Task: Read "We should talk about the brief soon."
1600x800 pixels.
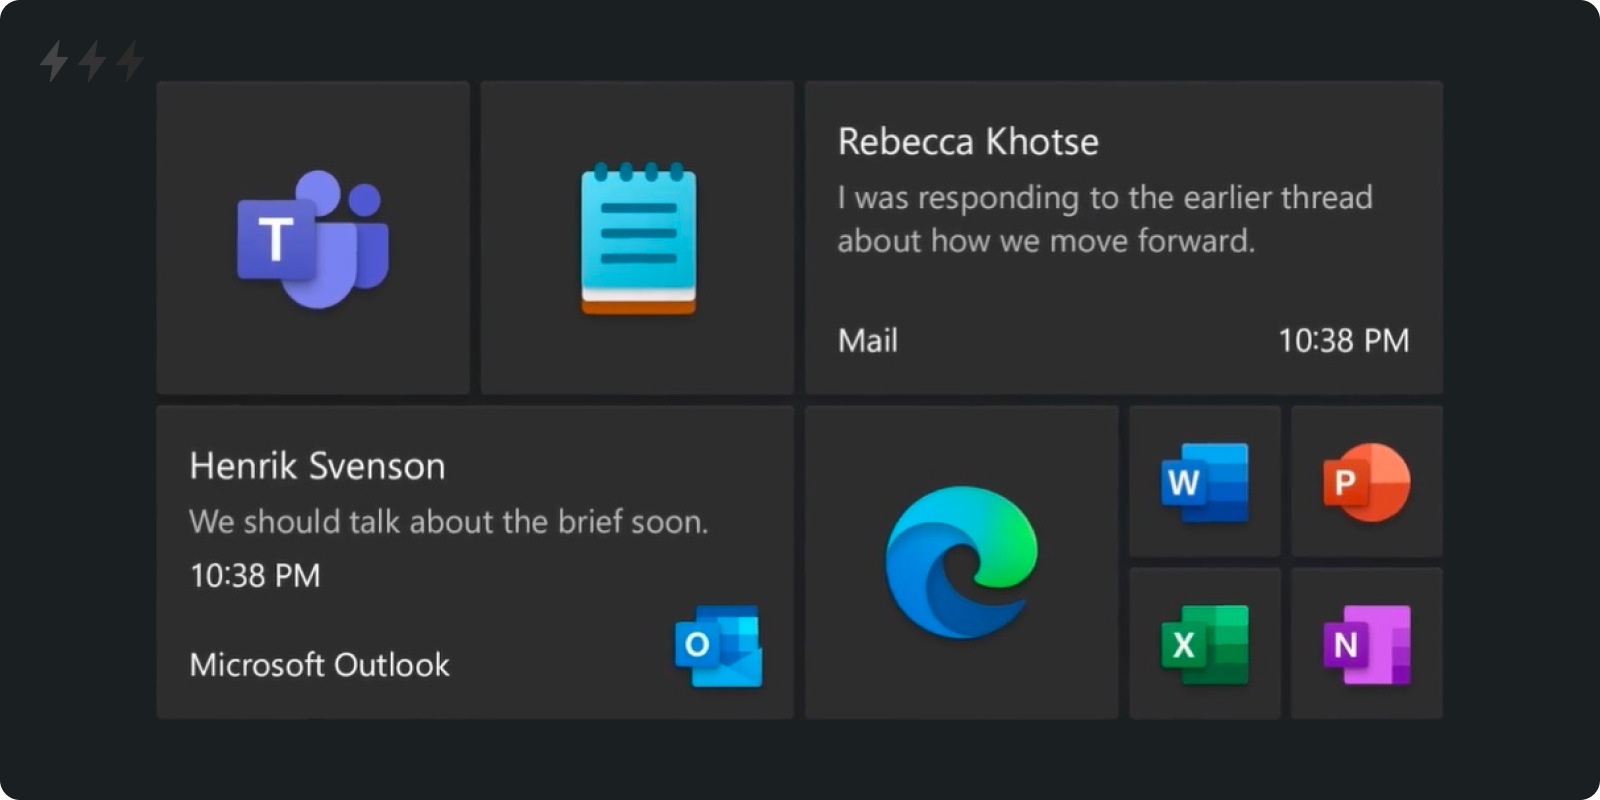Action: pyautogui.click(x=449, y=521)
